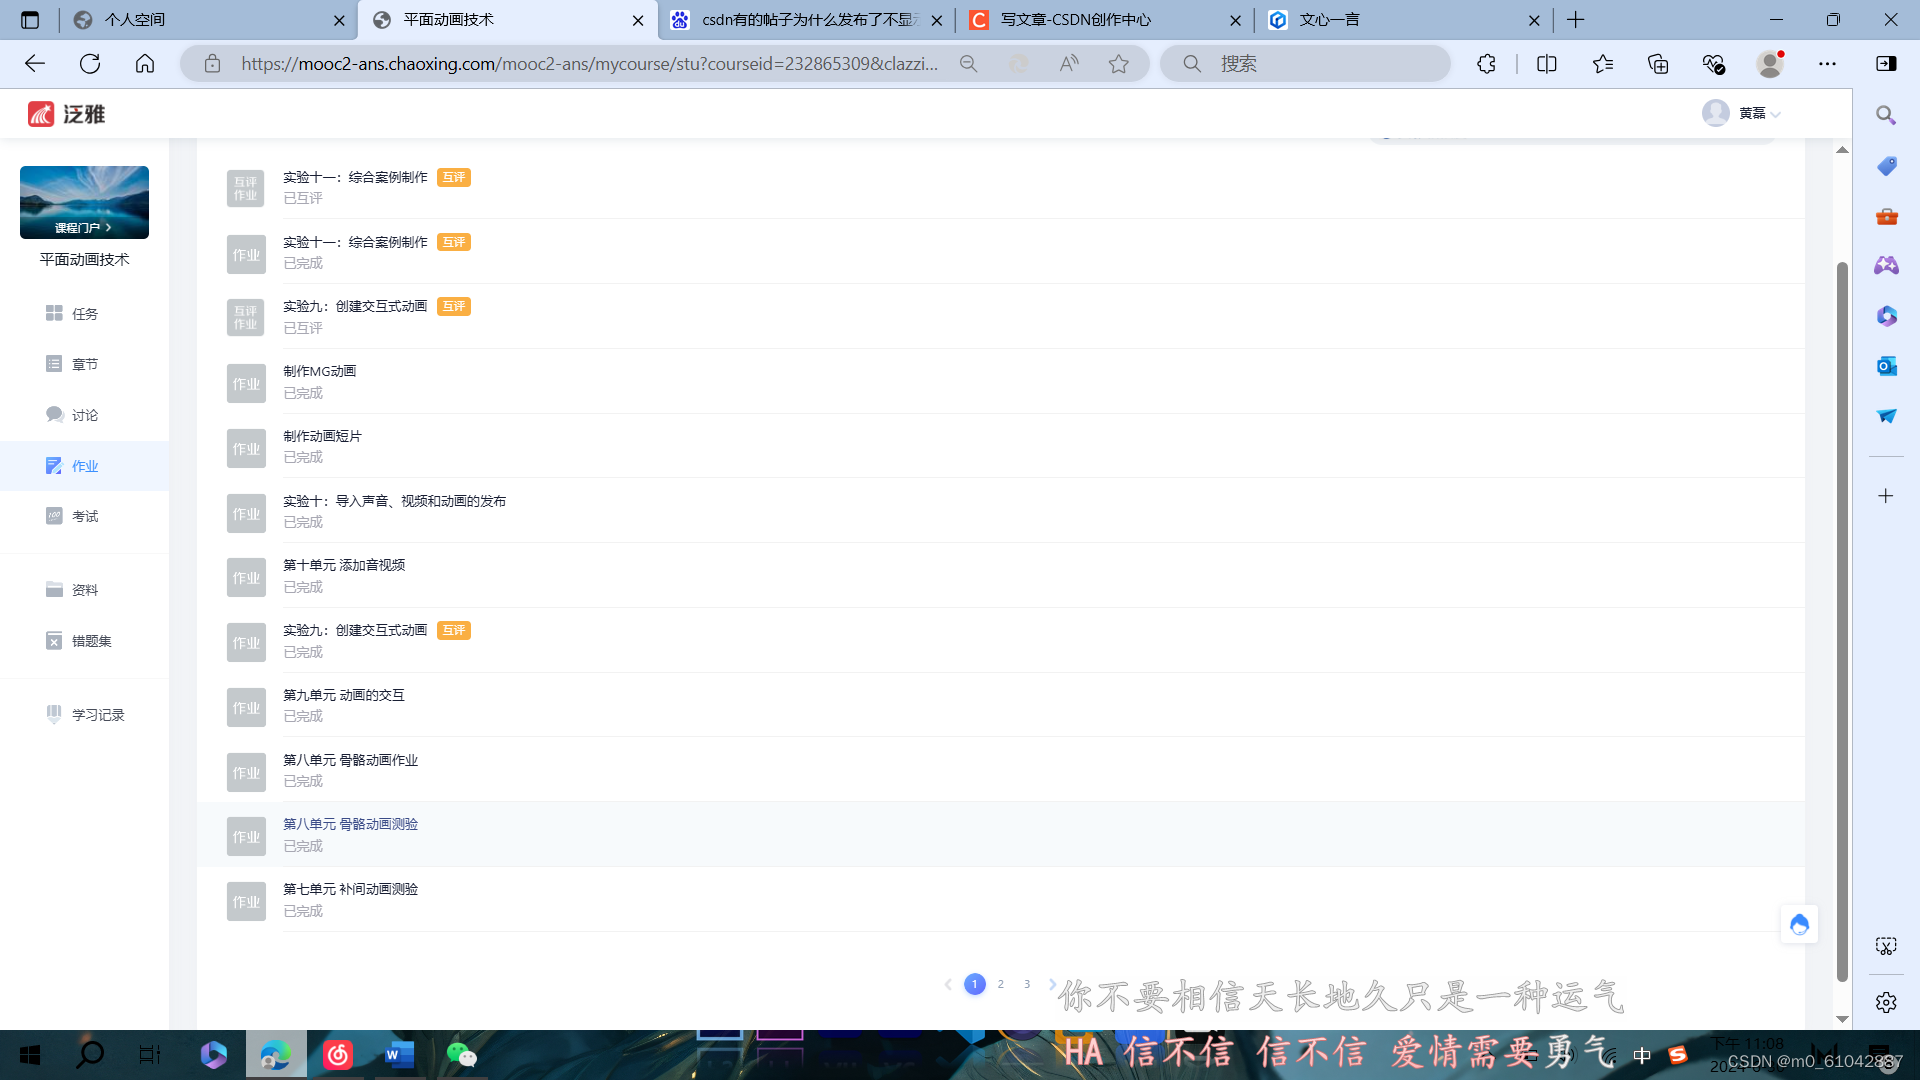Click the blue floating assistant icon
This screenshot has height=1080, width=1920.
pyautogui.click(x=1799, y=925)
